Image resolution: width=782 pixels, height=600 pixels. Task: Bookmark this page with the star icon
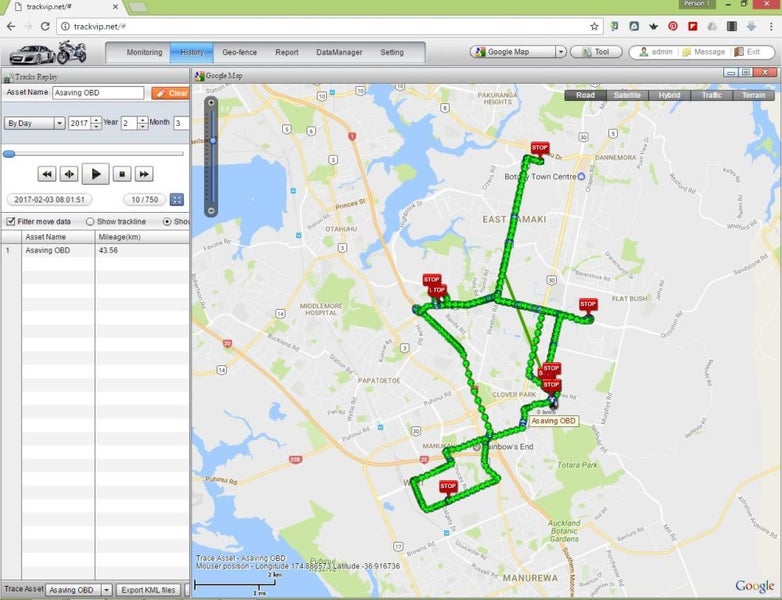594,26
